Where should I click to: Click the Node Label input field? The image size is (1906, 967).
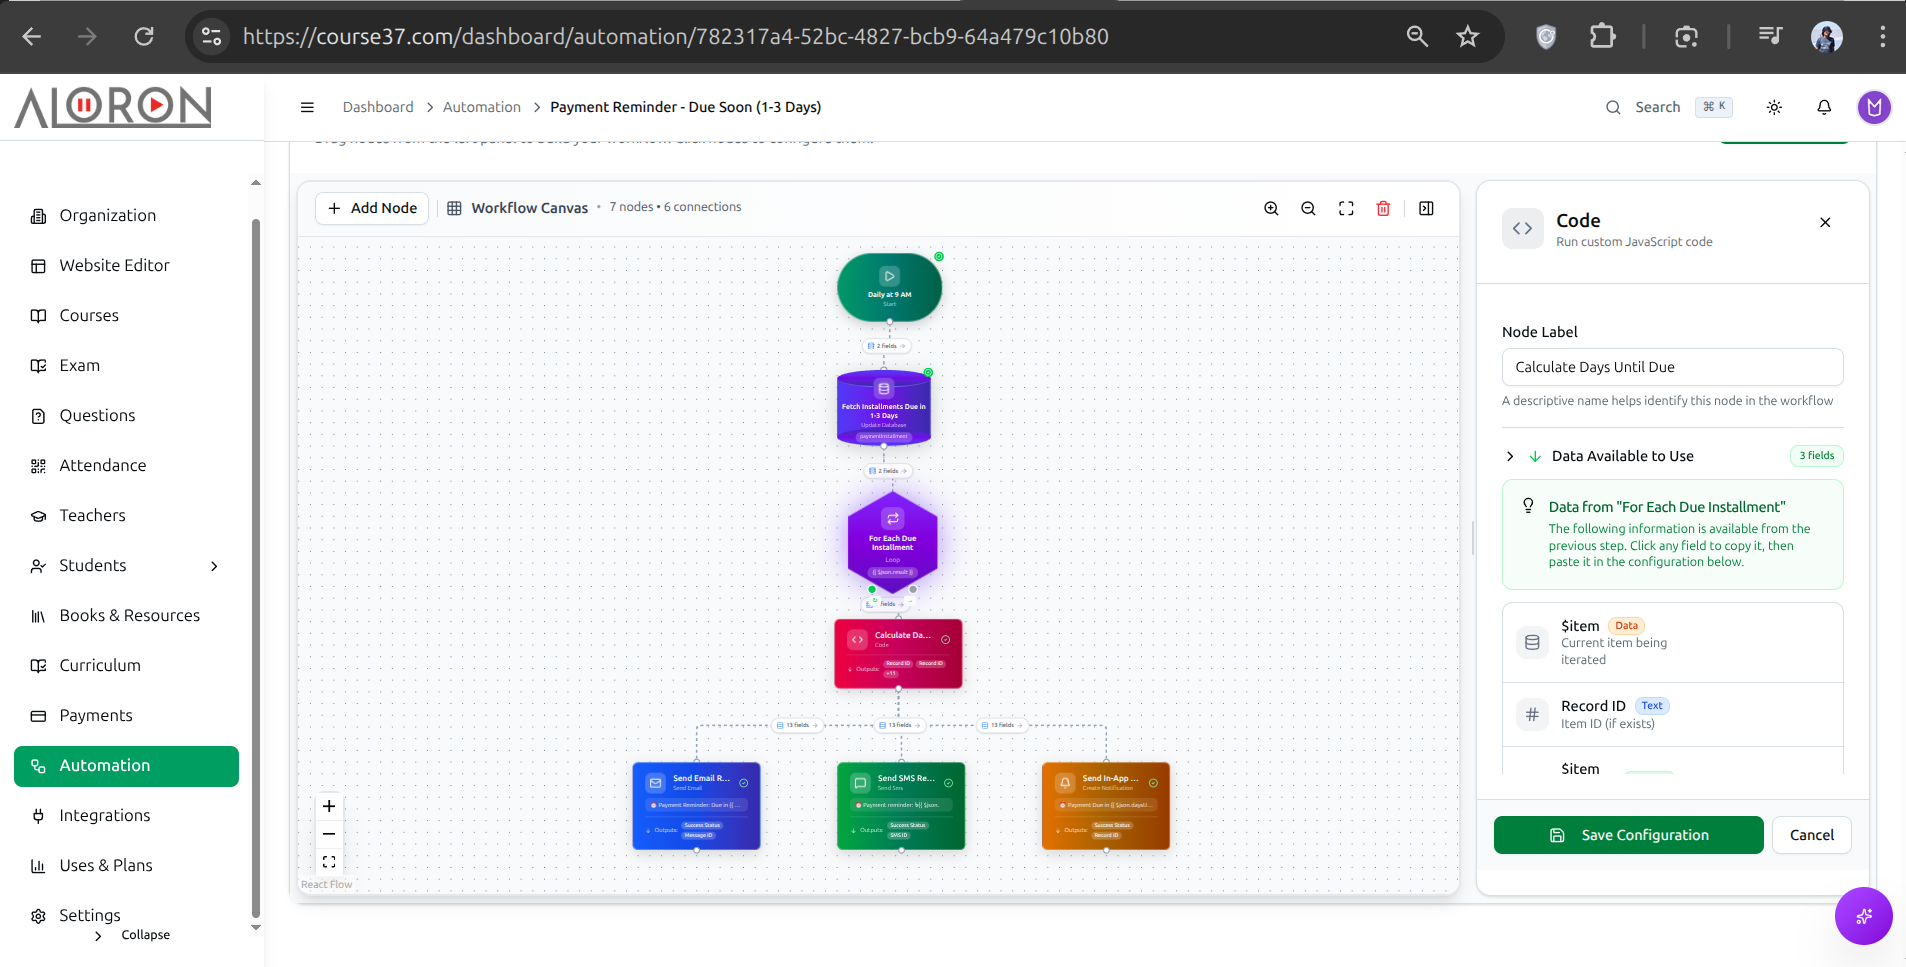coord(1672,367)
